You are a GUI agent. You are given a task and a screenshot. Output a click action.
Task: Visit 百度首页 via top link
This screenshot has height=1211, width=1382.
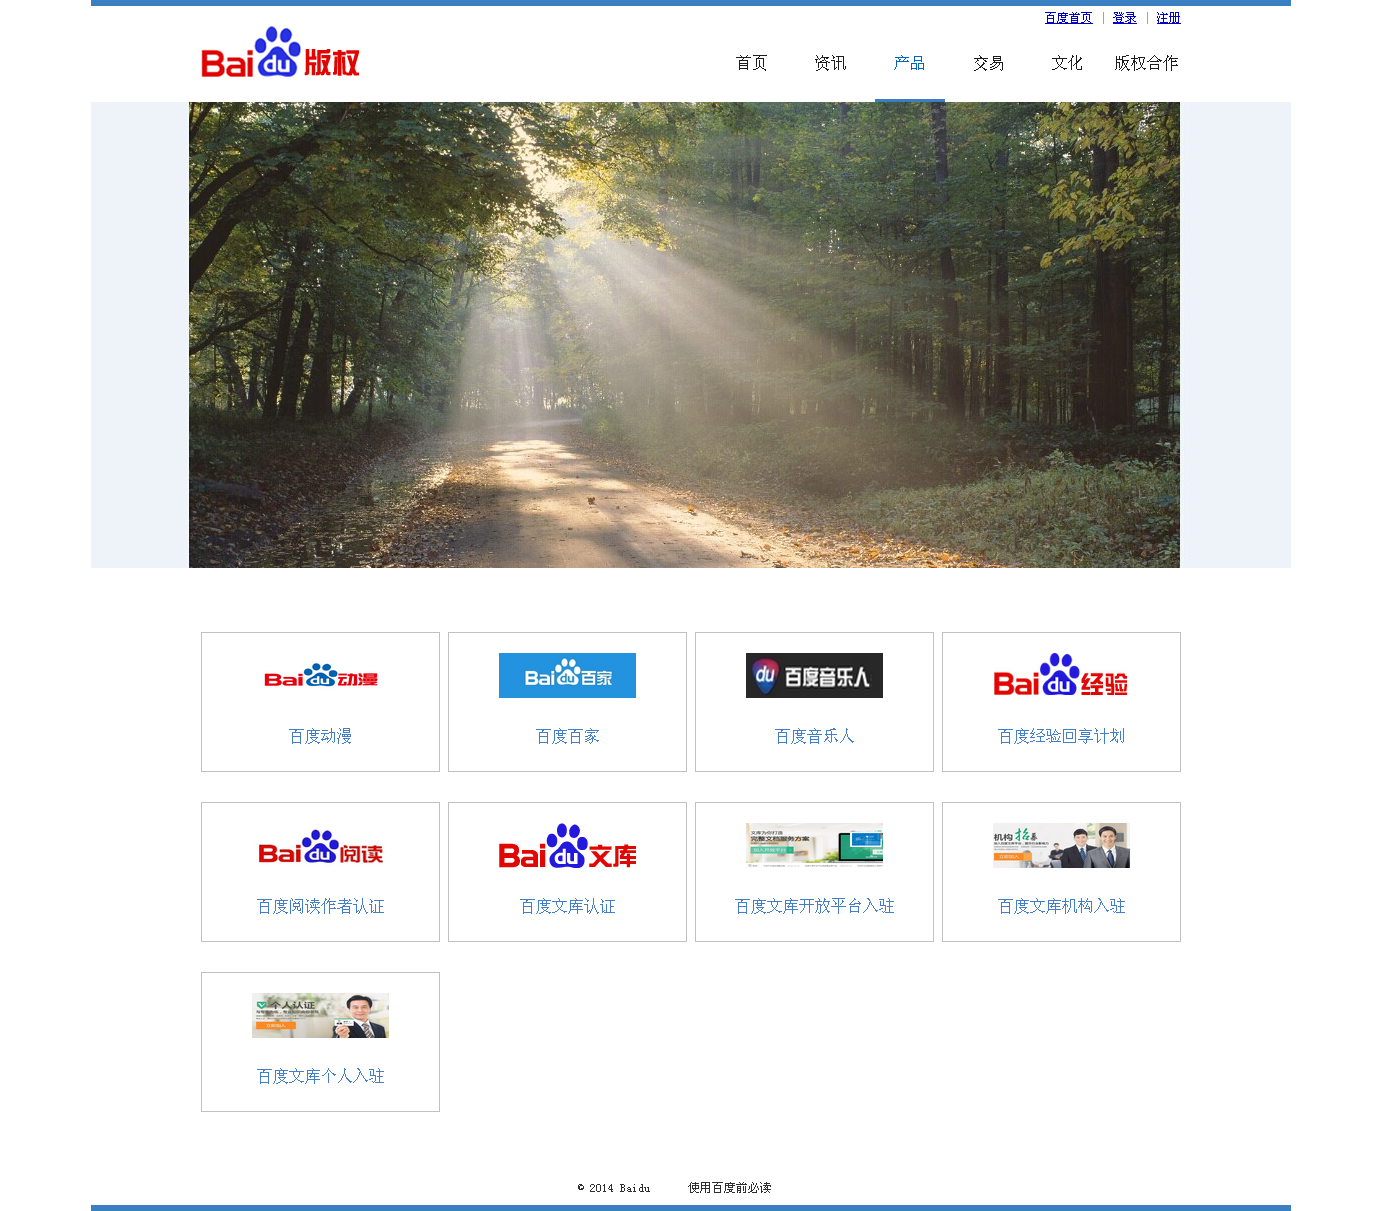click(x=1068, y=17)
